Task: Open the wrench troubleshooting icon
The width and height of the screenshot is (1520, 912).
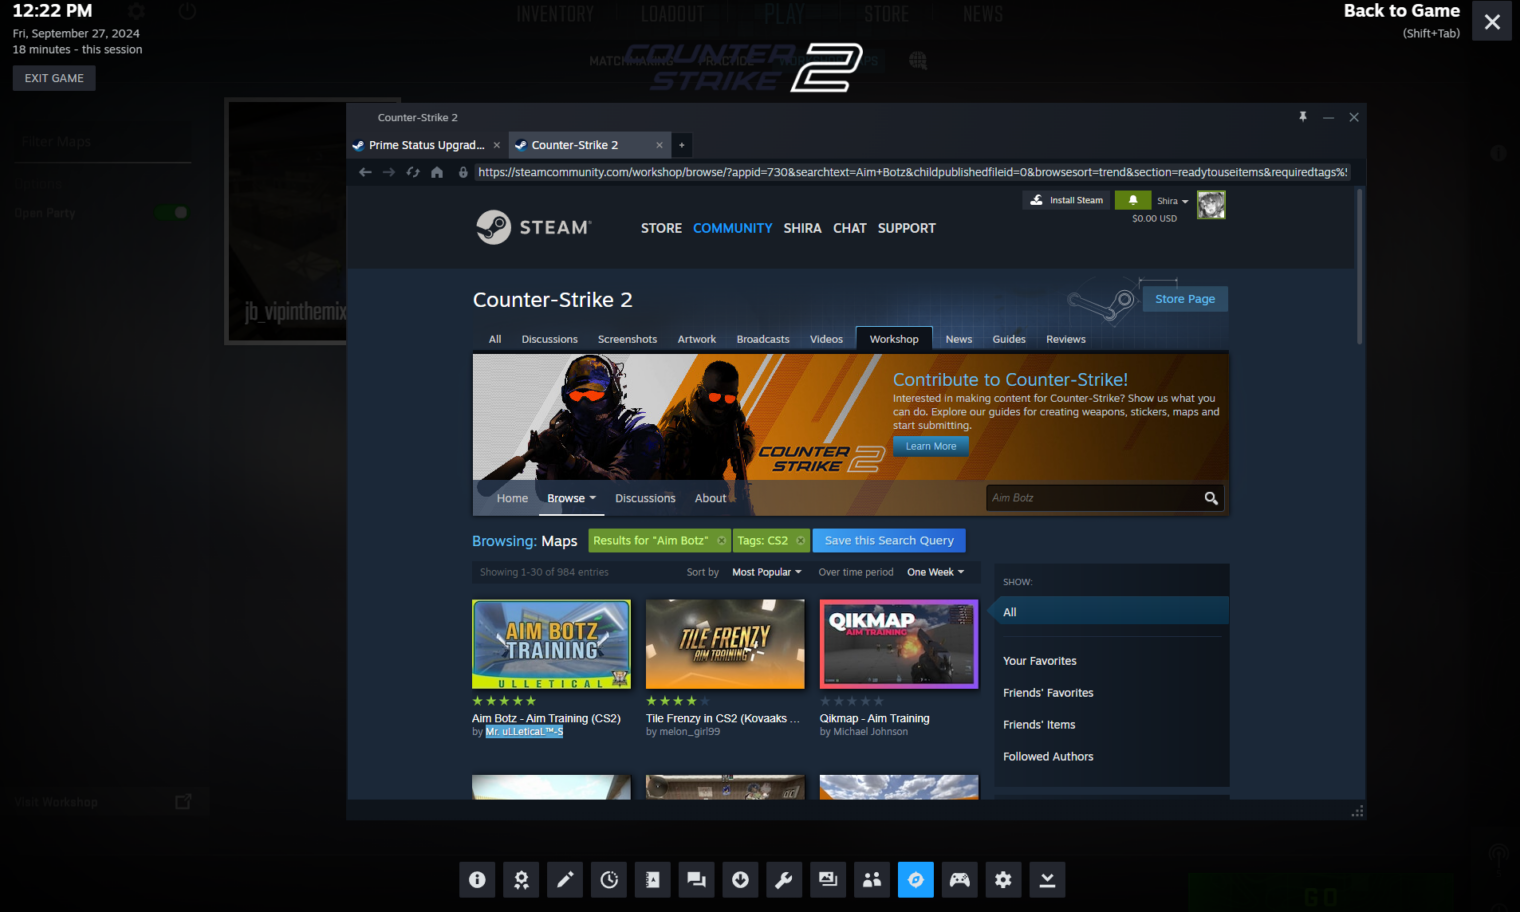Action: coord(784,880)
